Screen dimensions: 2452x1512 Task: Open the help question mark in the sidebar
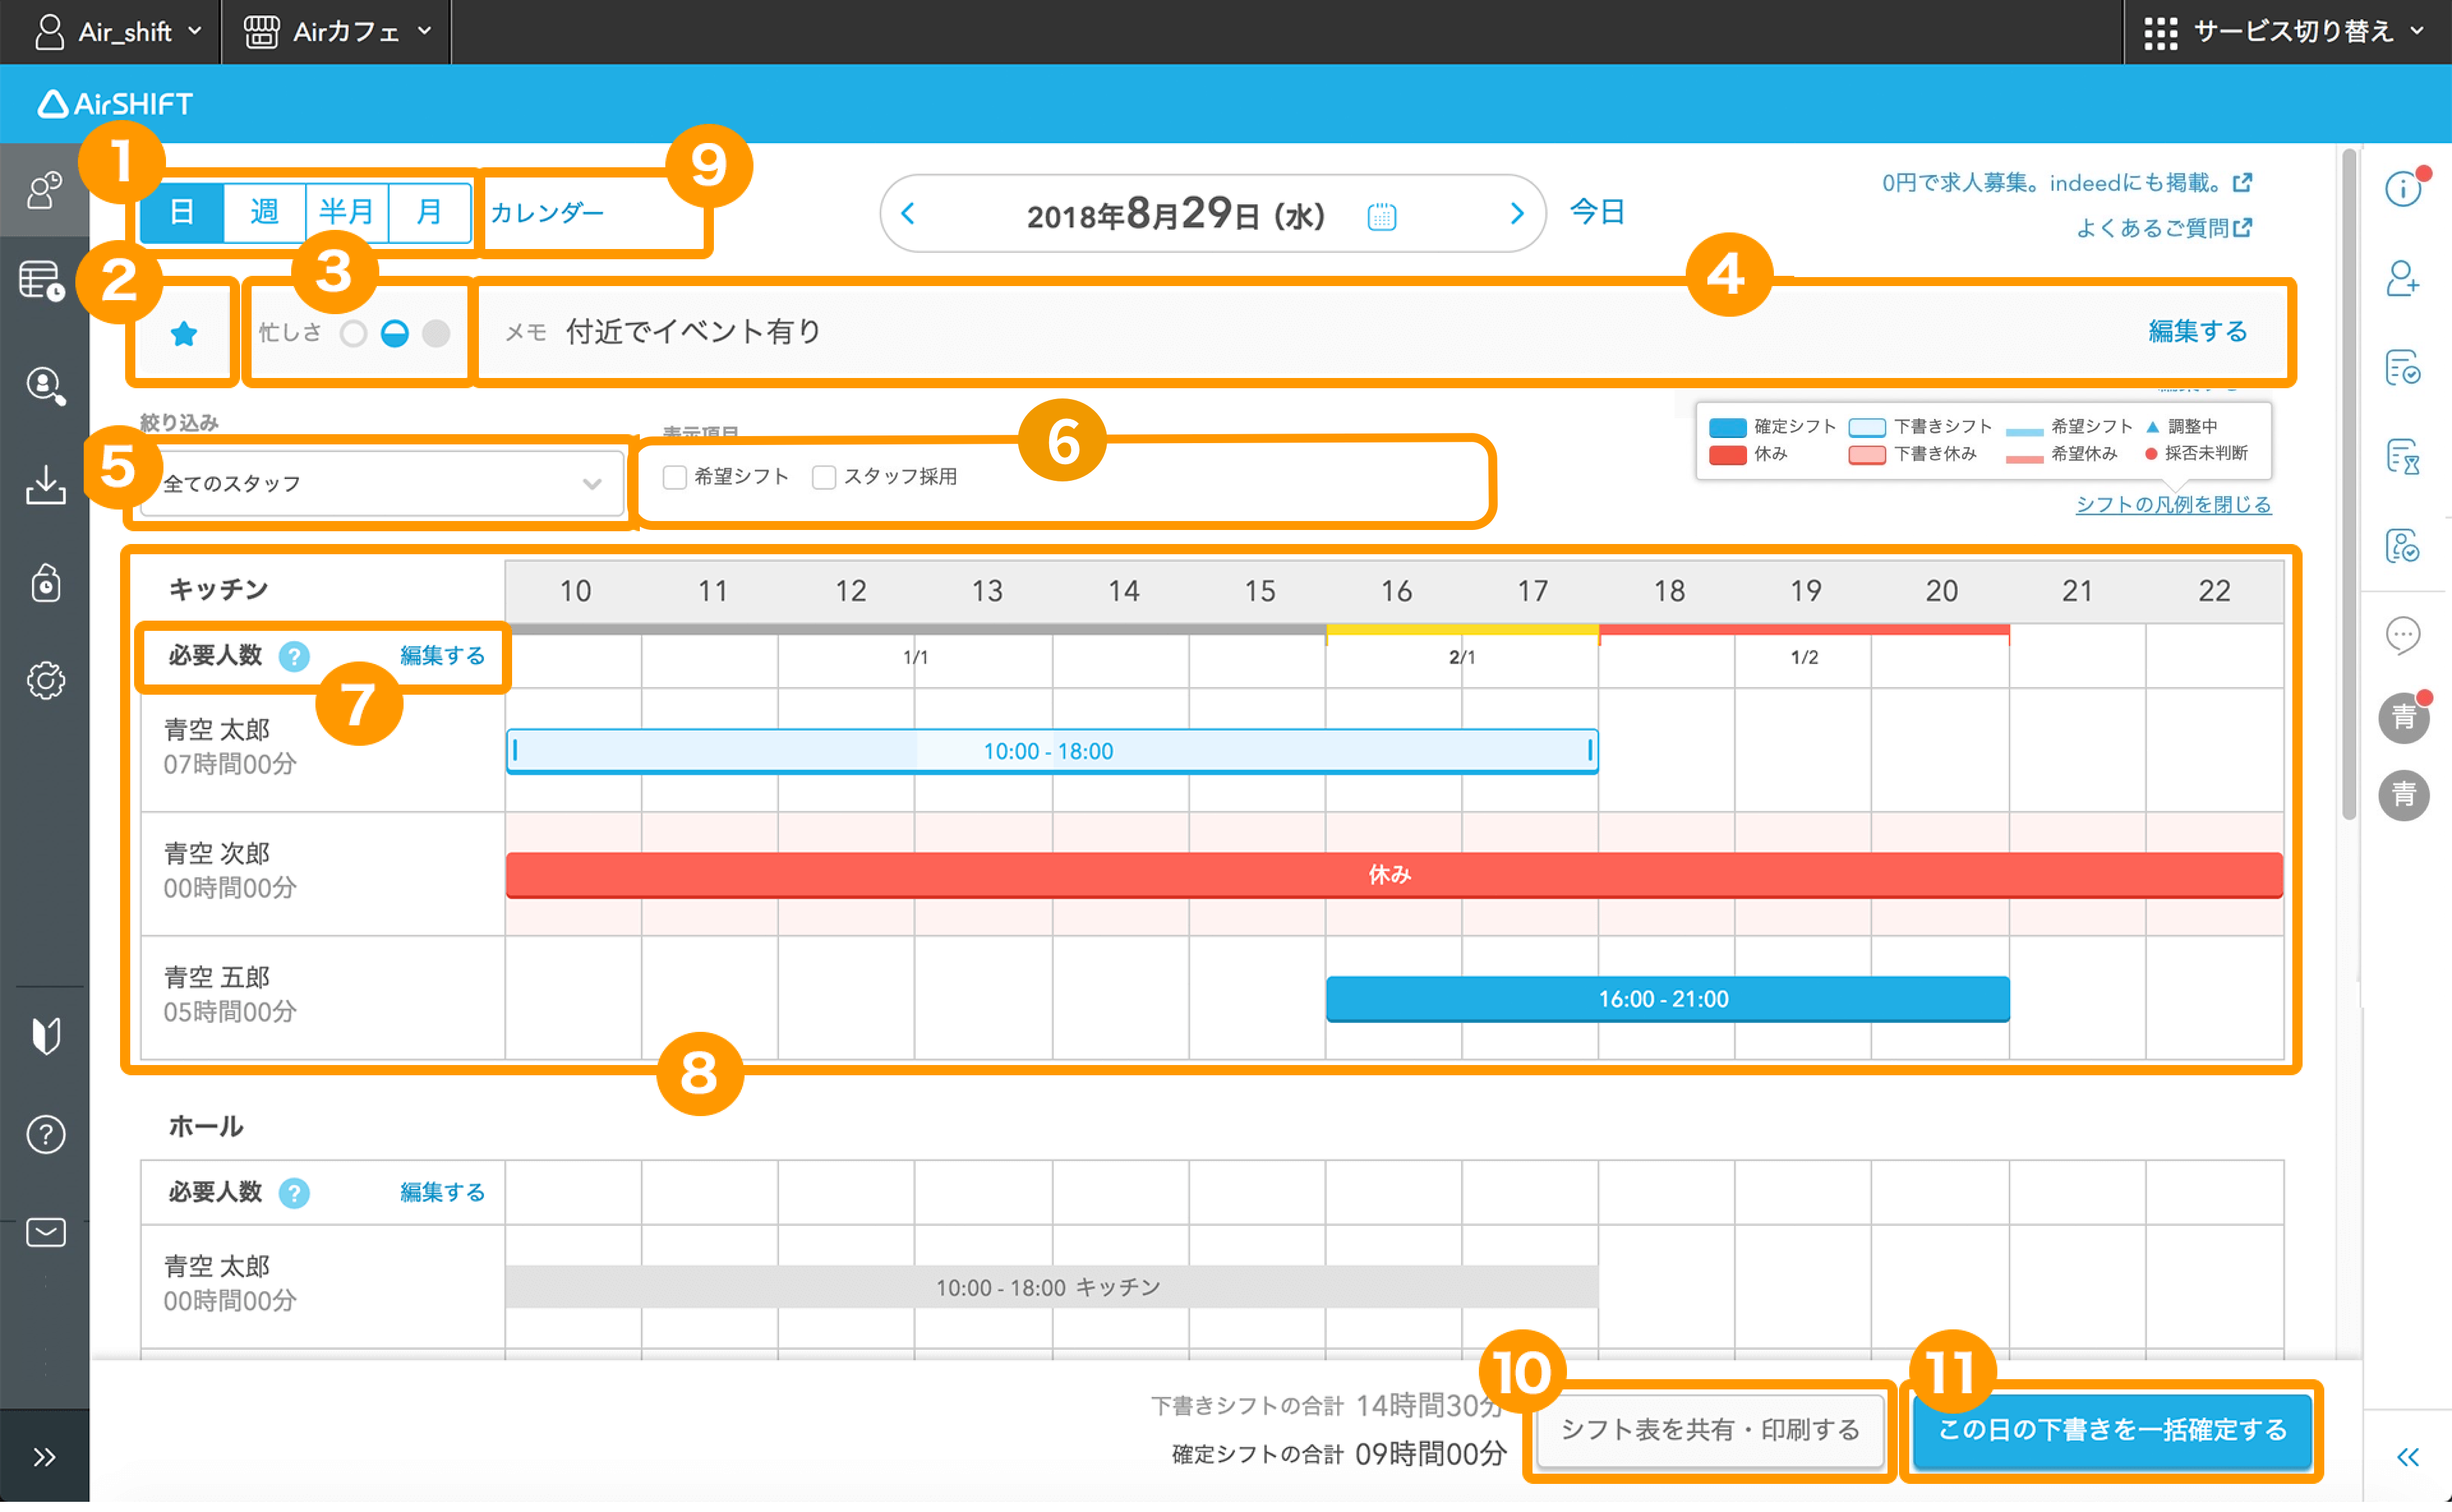point(45,1135)
